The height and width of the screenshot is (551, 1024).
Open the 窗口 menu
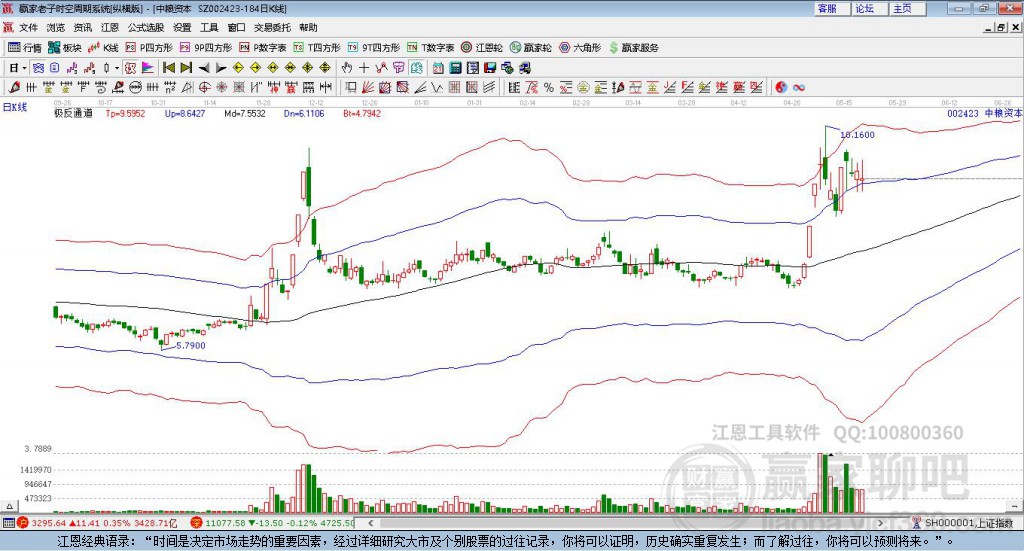(x=236, y=27)
